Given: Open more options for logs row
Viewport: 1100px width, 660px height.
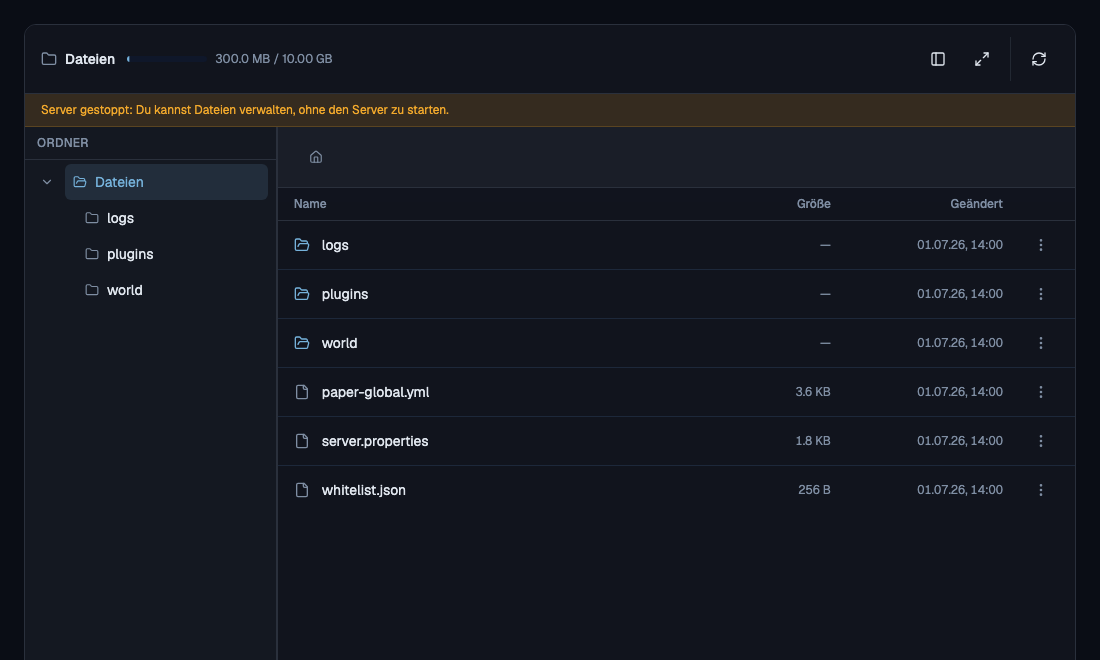Looking at the screenshot, I should tap(1040, 245).
